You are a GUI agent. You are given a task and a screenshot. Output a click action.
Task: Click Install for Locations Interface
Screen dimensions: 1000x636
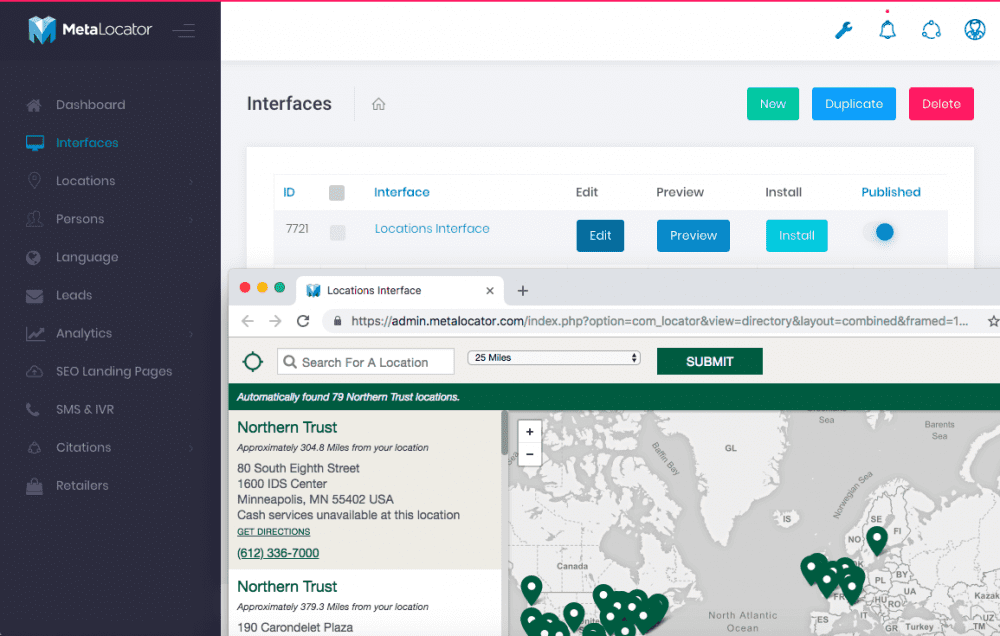pyautogui.click(x=797, y=235)
